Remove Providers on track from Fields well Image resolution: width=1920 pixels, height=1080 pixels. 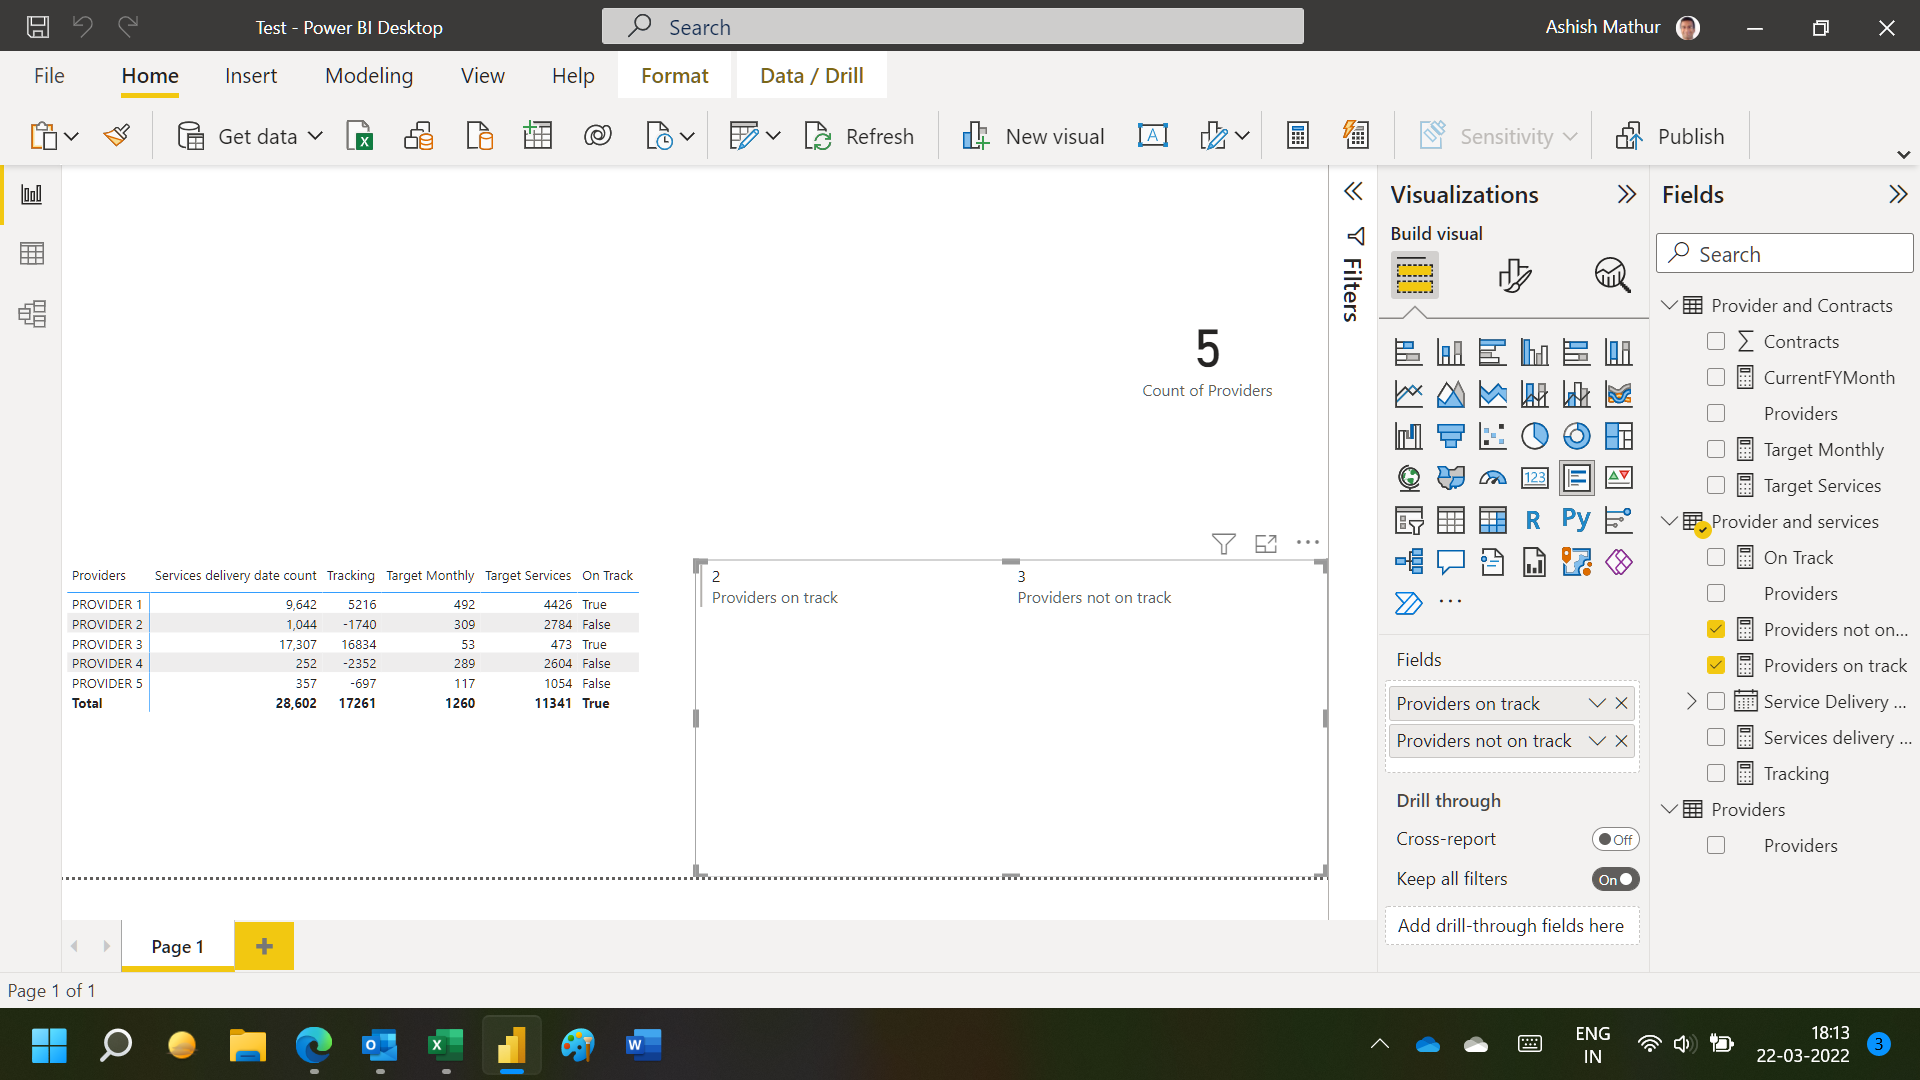(x=1621, y=703)
